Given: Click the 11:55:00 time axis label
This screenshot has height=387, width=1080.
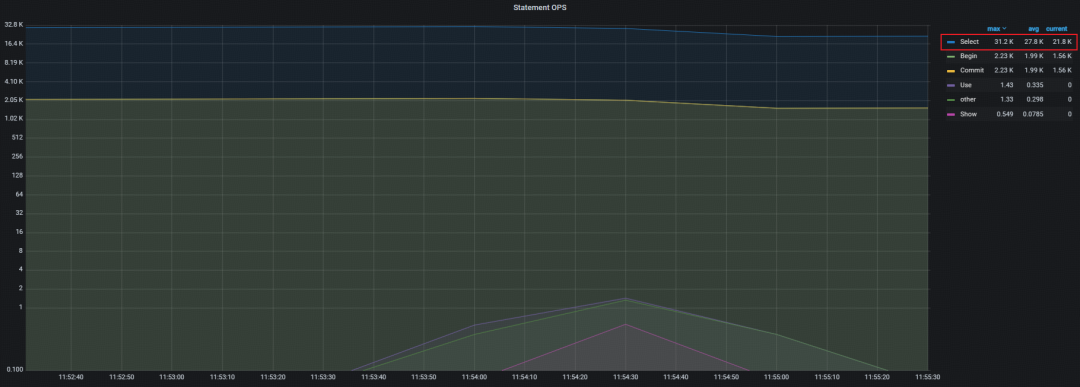Looking at the screenshot, I should (777, 377).
